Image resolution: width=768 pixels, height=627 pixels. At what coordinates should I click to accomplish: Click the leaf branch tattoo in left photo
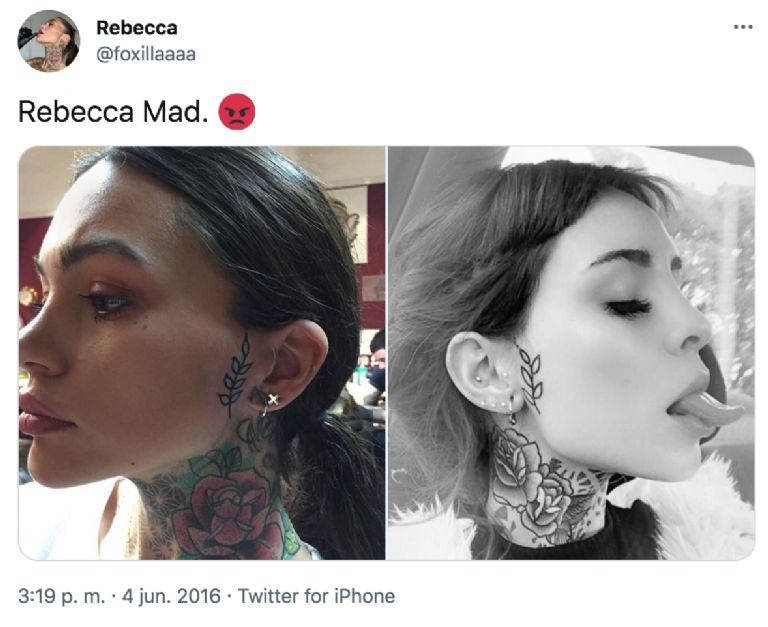click(237, 376)
